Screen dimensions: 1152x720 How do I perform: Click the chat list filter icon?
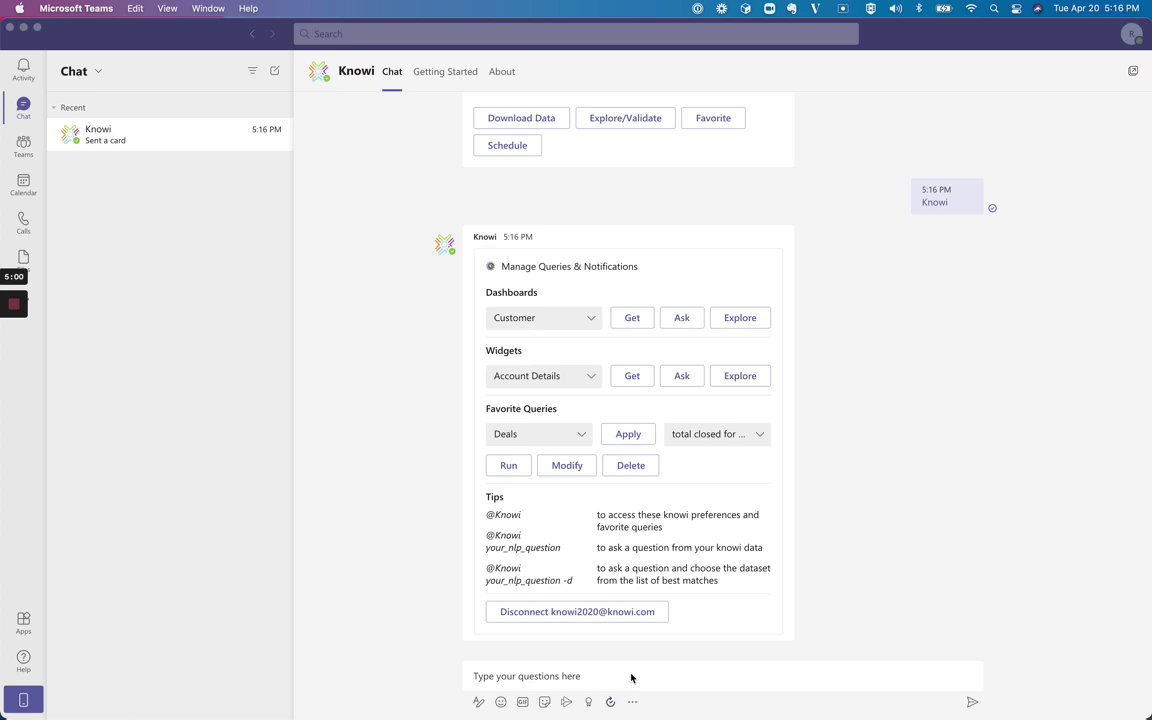tap(252, 71)
